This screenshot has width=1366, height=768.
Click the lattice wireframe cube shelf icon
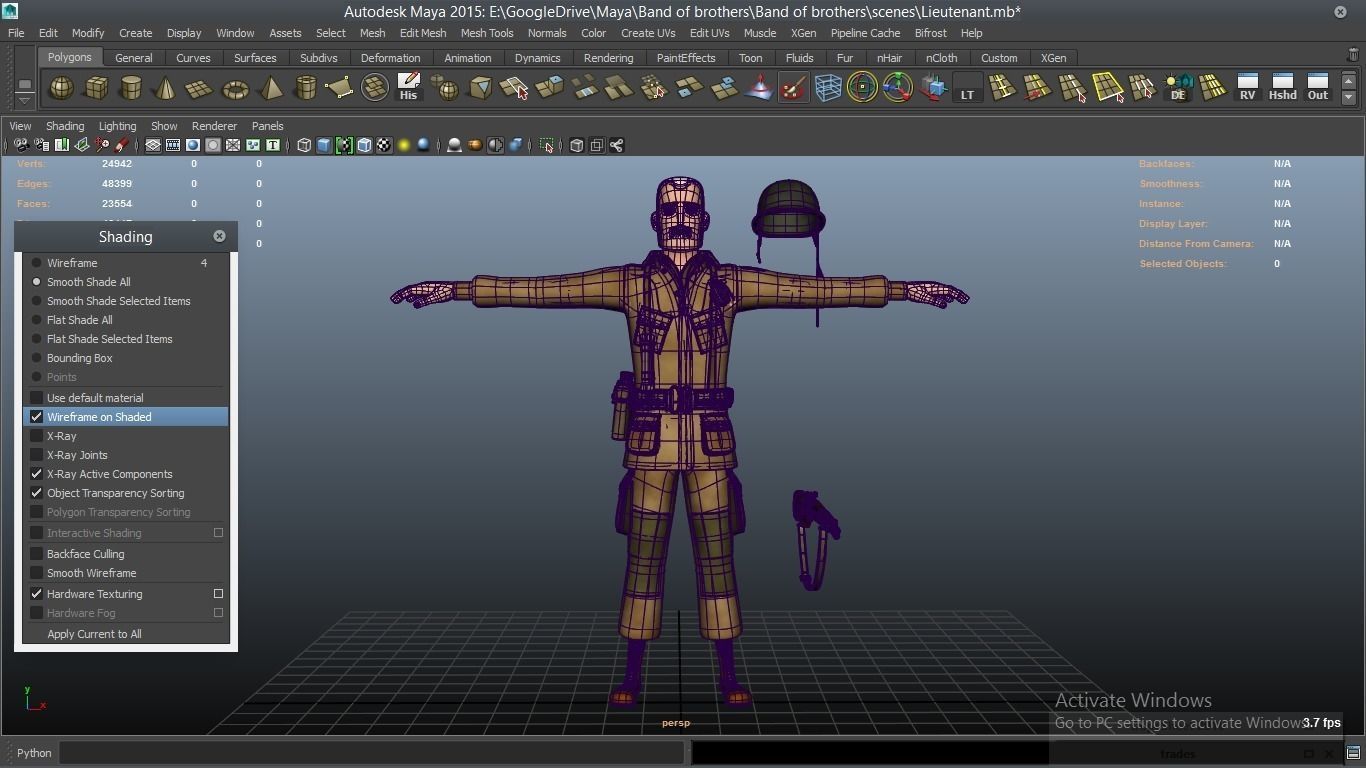828,88
